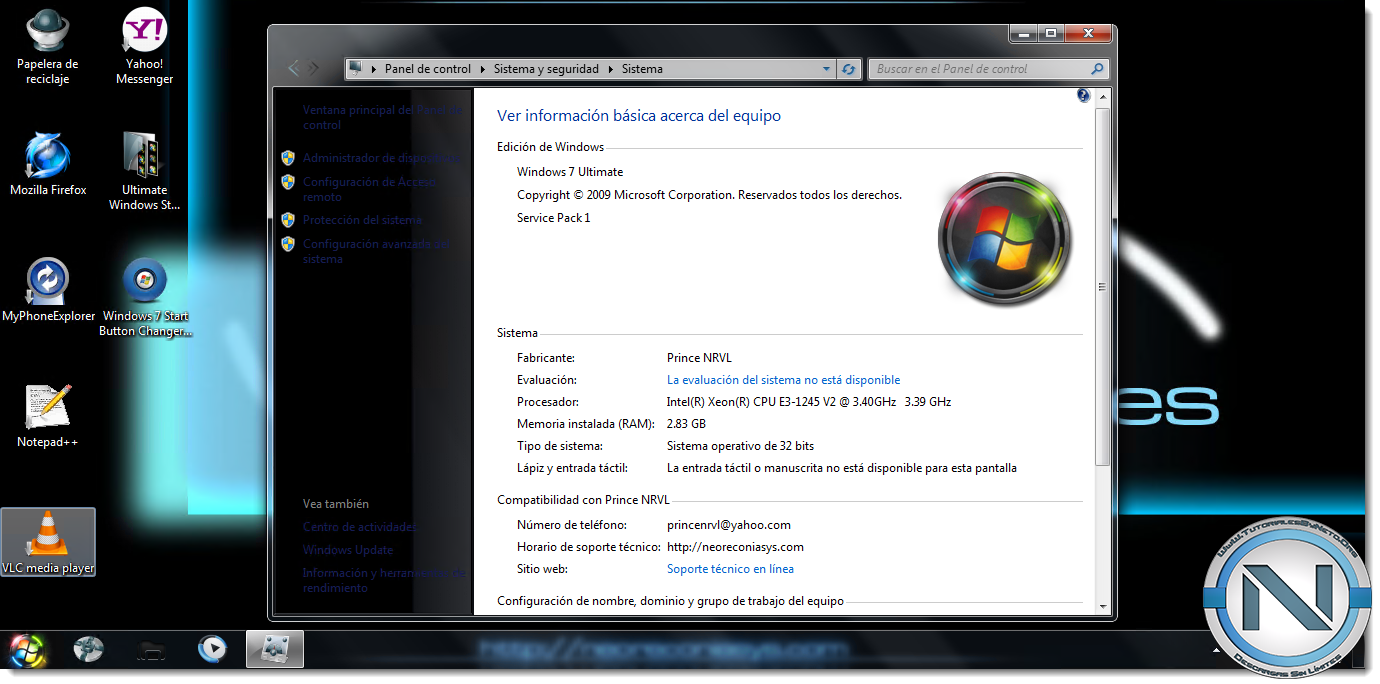Open the black folder taskbar icon
Viewport: 1380px width, 684px height.
(x=151, y=650)
